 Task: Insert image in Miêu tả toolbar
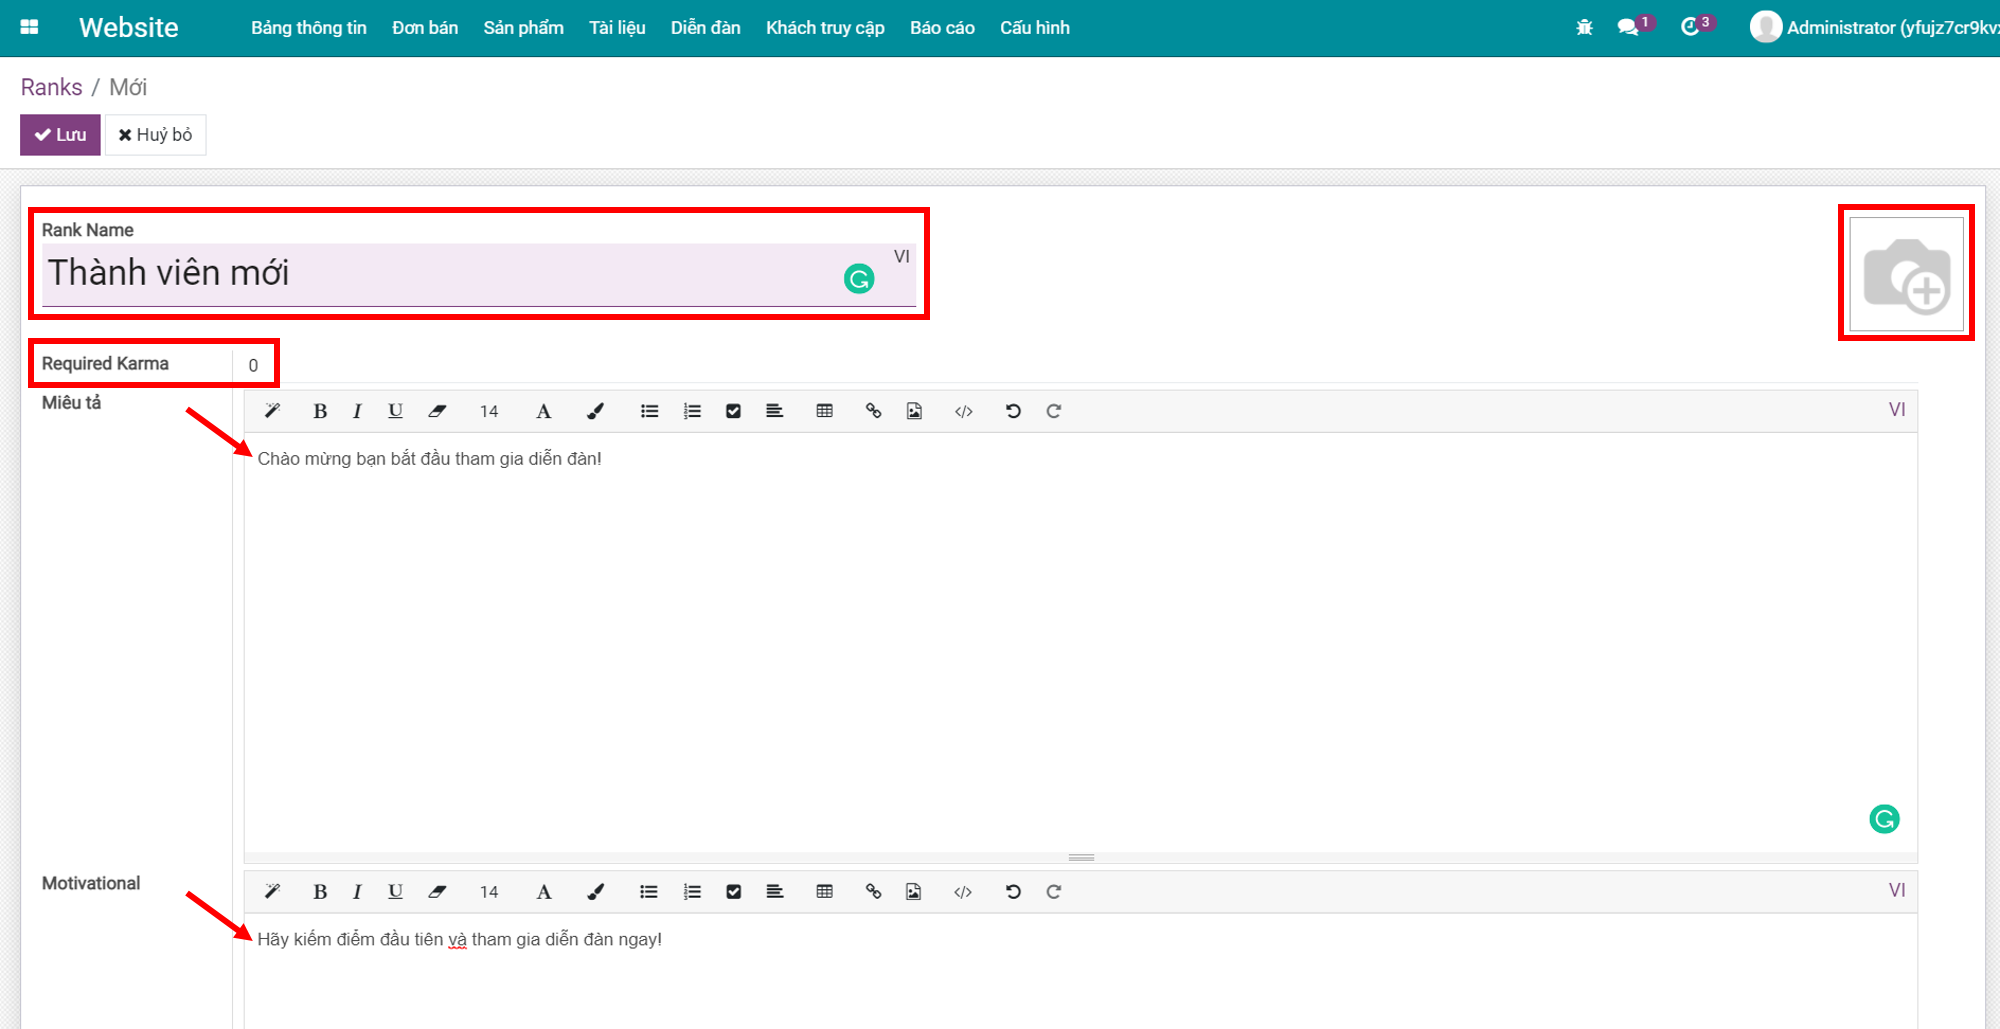[914, 411]
